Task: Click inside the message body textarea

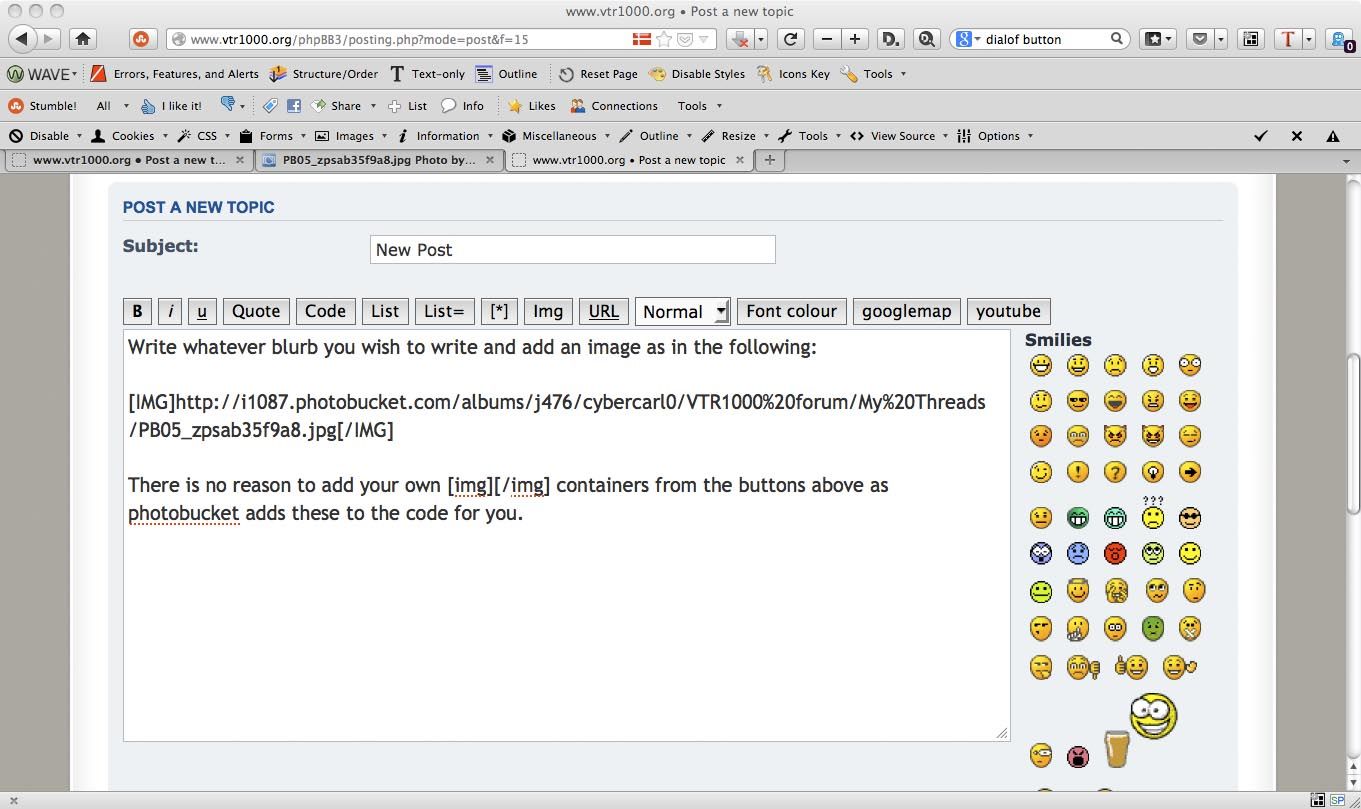Action: [567, 536]
